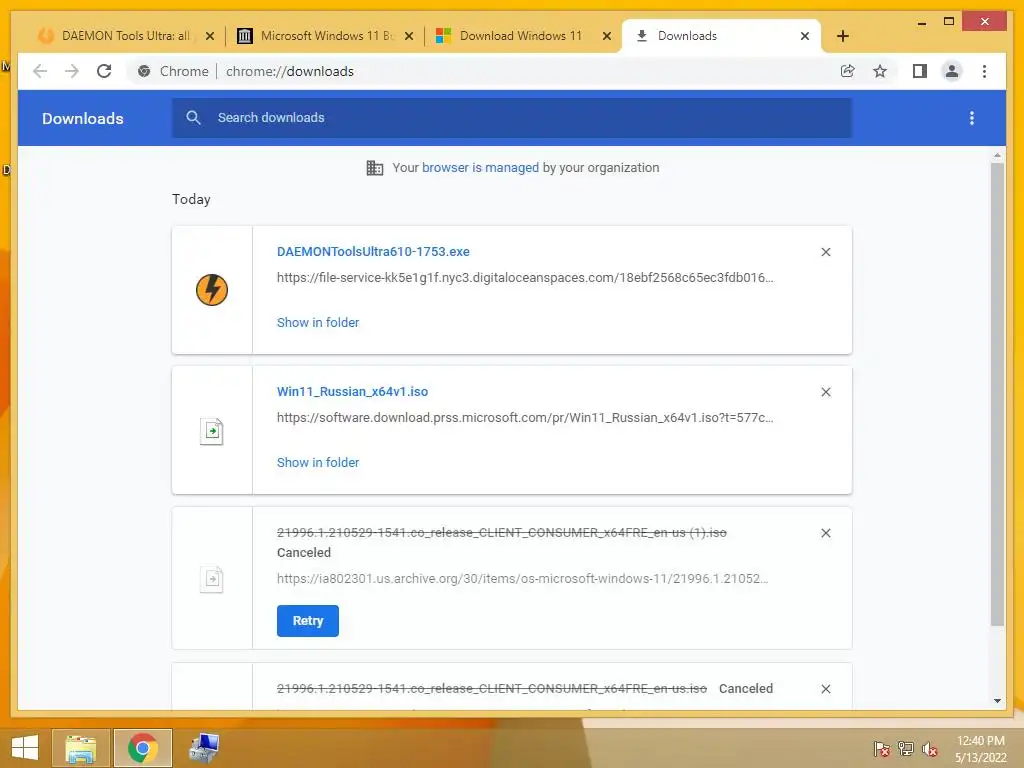Open the computer settings taskbar icon
The height and width of the screenshot is (768, 1024).
click(x=204, y=748)
